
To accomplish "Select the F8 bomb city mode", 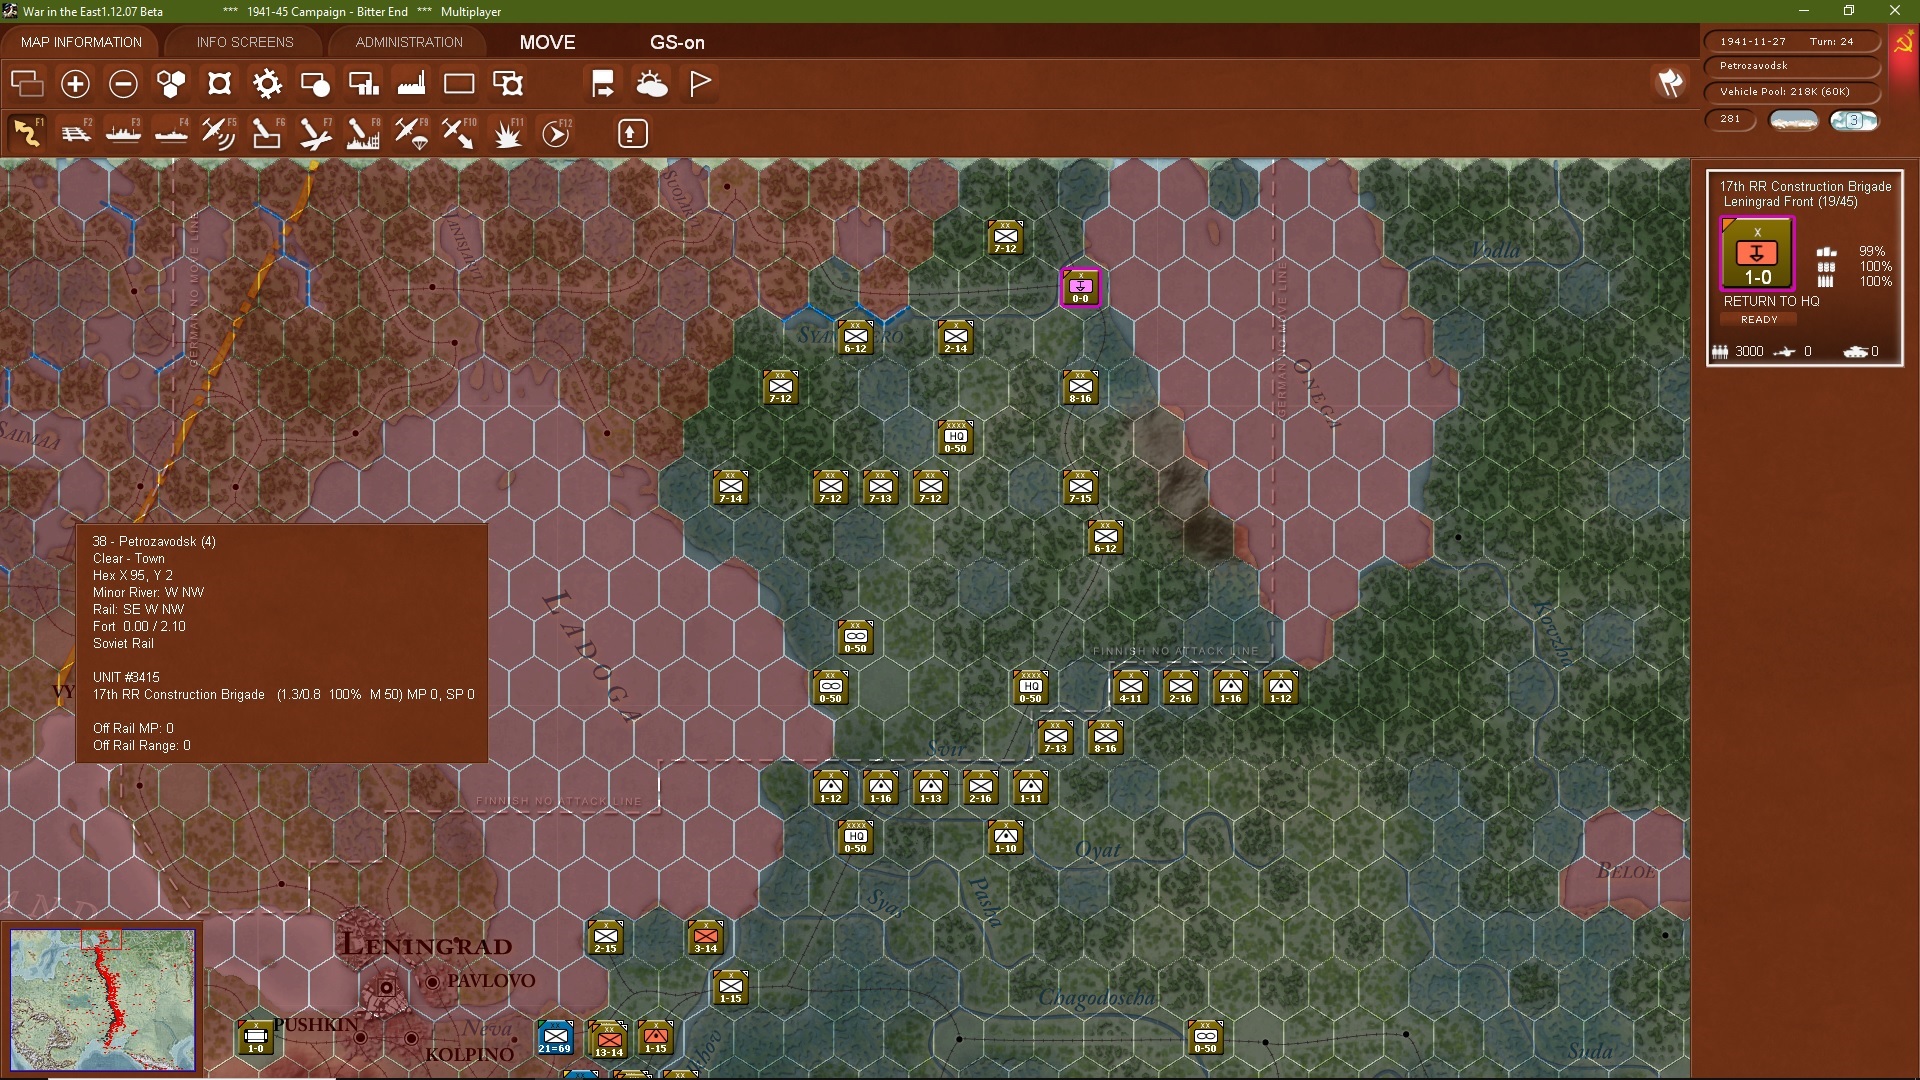I will click(364, 133).
